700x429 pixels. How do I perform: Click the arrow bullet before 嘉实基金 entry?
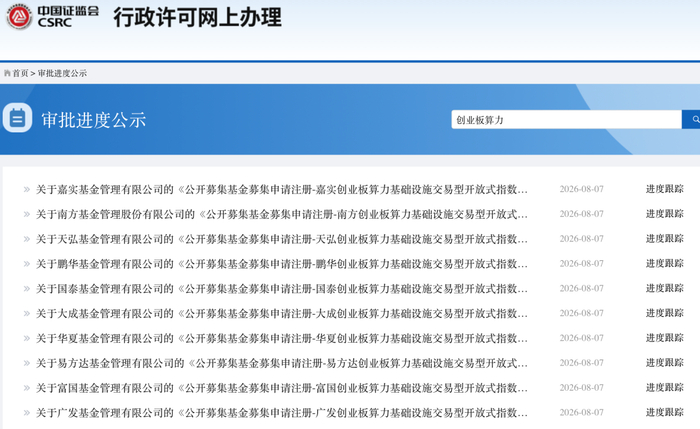click(27, 190)
